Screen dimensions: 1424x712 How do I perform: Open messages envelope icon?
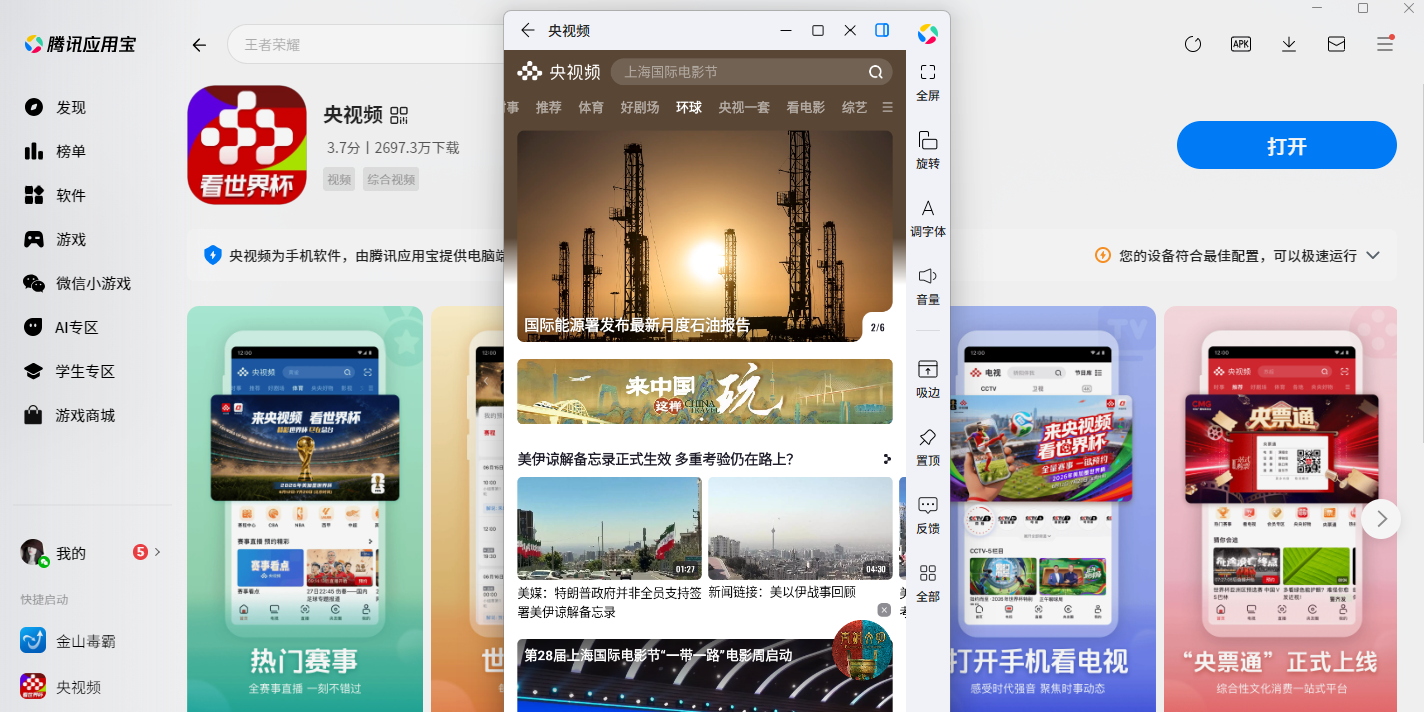[1337, 44]
